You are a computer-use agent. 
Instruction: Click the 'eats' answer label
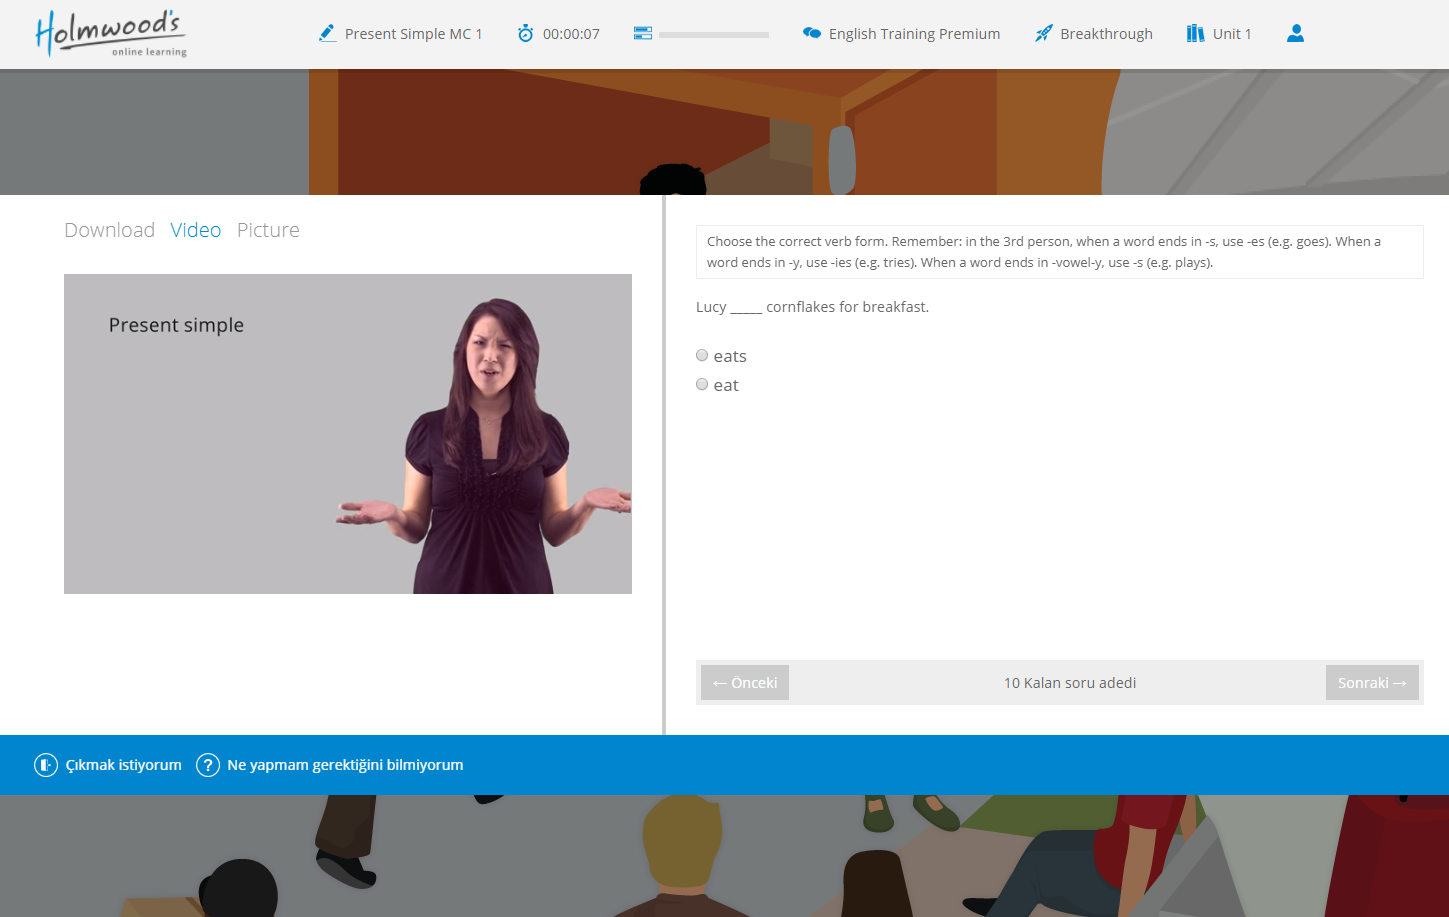[x=730, y=356]
